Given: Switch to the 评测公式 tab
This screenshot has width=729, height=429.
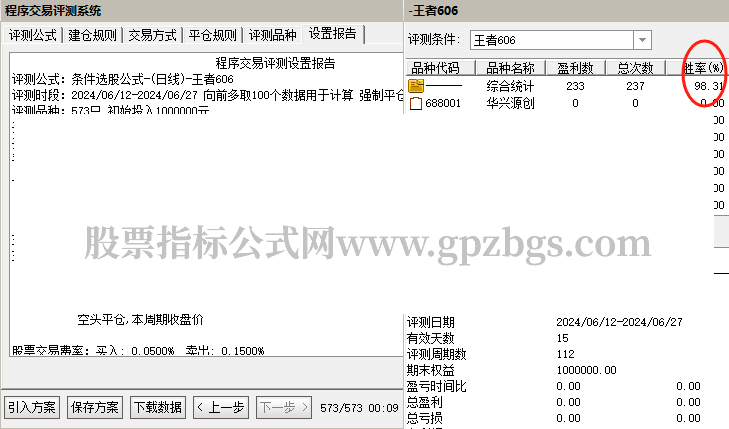Looking at the screenshot, I should point(33,35).
